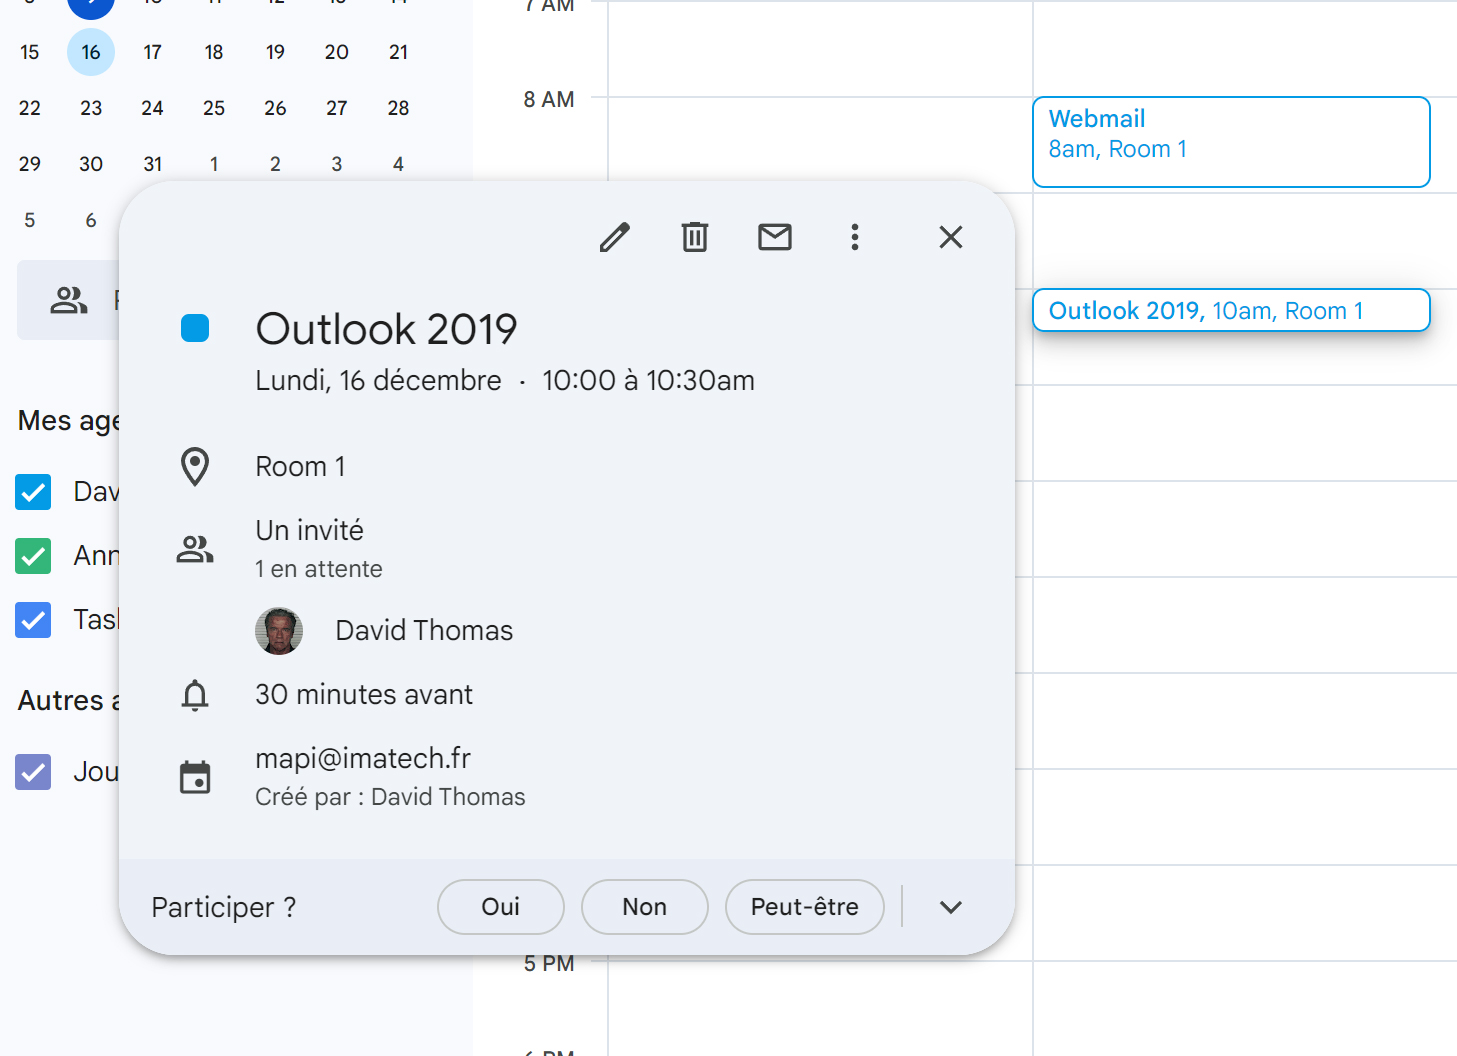Screen dimensions: 1457x1056
Task: Toggle the green Ann calendar checkbox
Action: (x=33, y=556)
